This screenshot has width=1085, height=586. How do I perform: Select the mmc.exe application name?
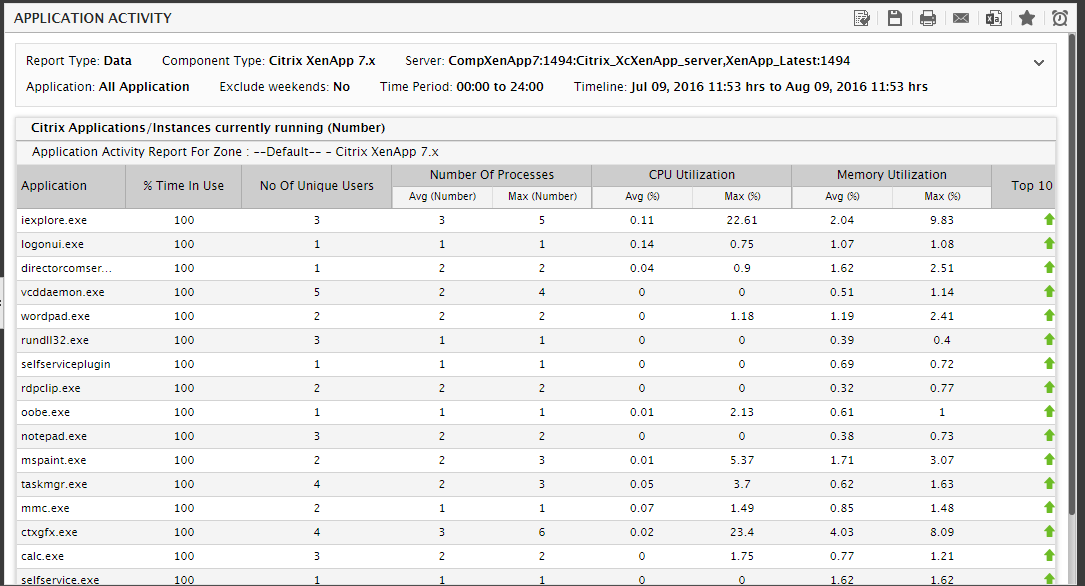(x=45, y=508)
